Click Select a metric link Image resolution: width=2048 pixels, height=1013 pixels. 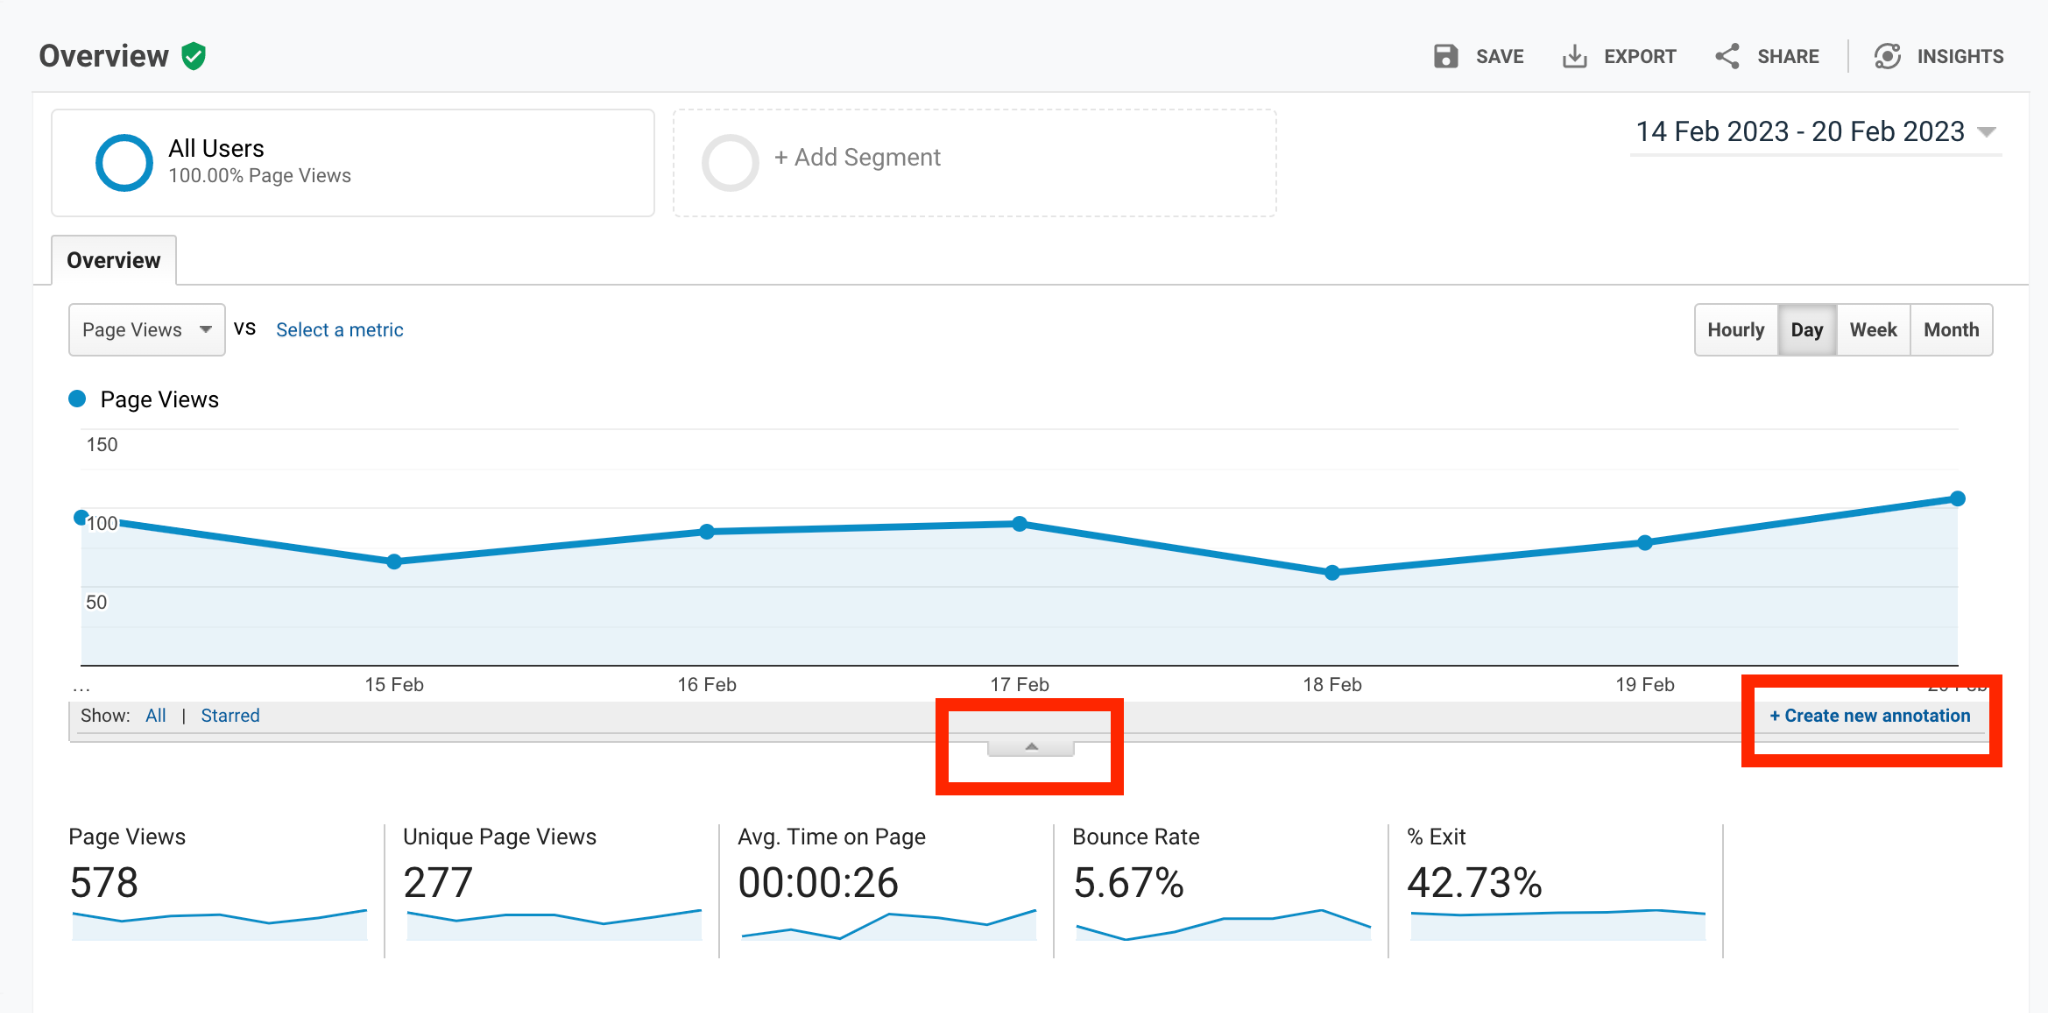[340, 330]
